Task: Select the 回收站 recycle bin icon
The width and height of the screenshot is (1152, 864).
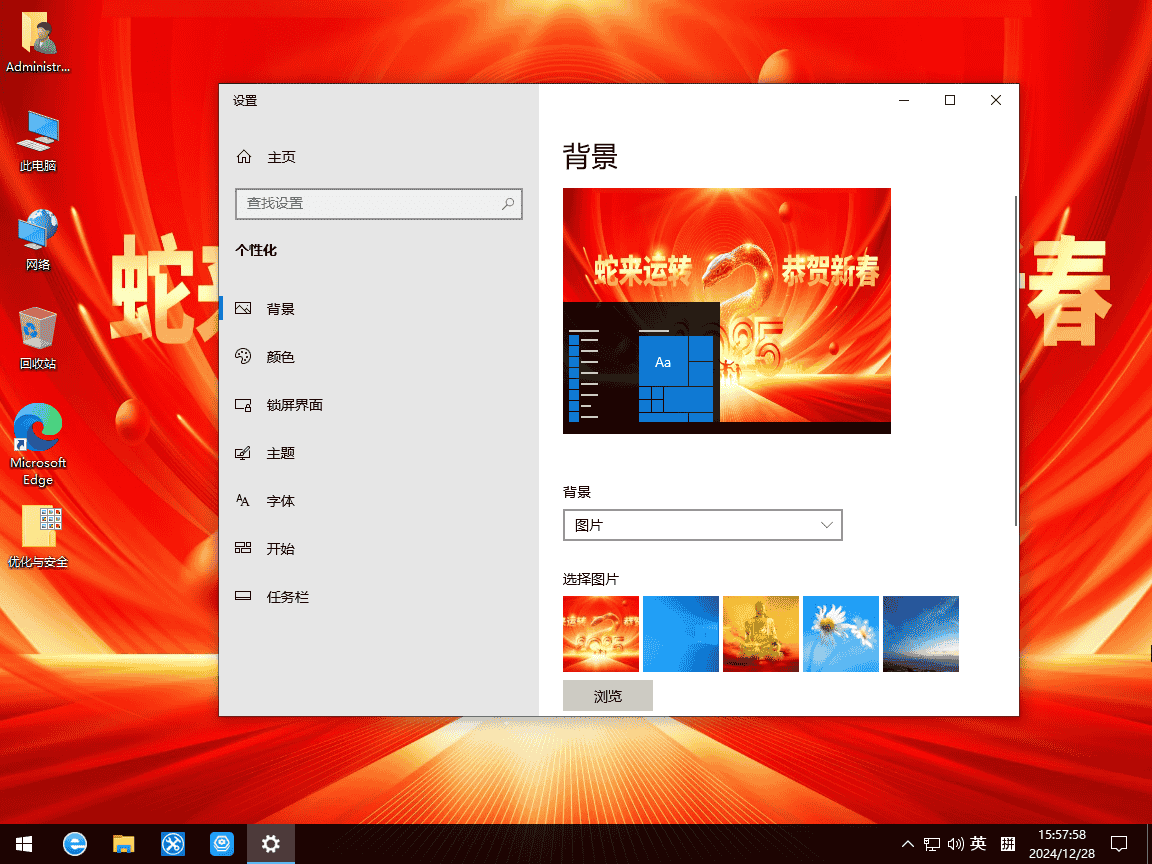Action: (x=37, y=339)
